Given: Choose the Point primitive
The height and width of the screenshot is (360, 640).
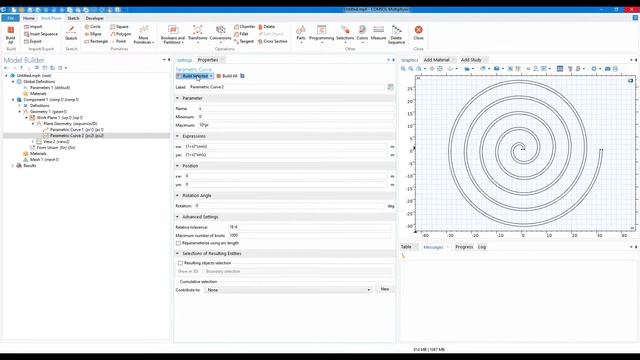Looking at the screenshot, I should tap(118, 41).
